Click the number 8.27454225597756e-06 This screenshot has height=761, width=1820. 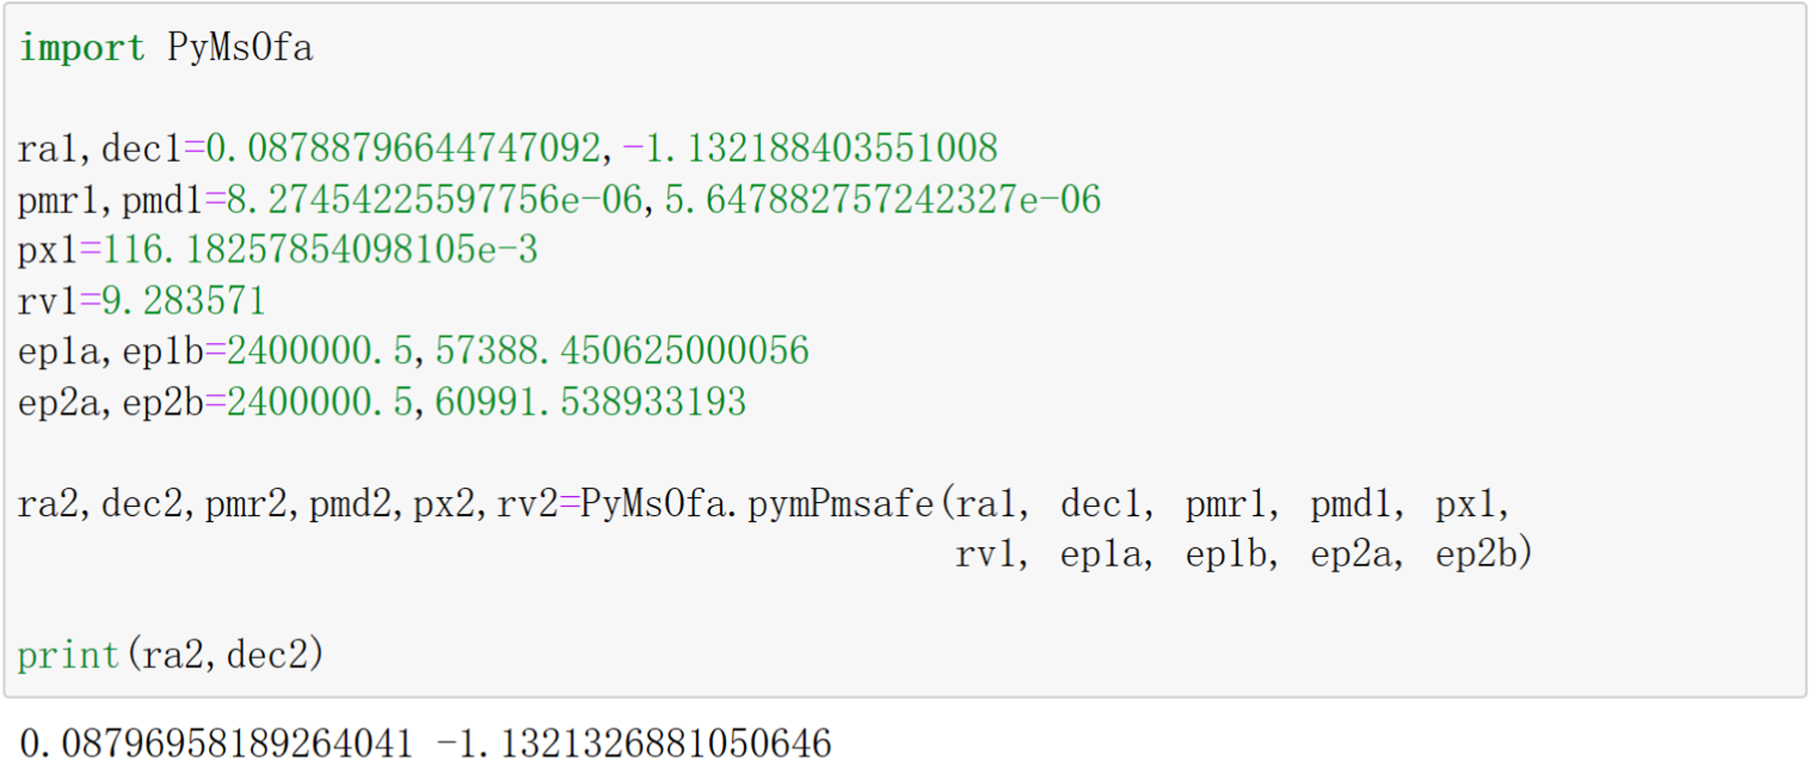pos(434,200)
